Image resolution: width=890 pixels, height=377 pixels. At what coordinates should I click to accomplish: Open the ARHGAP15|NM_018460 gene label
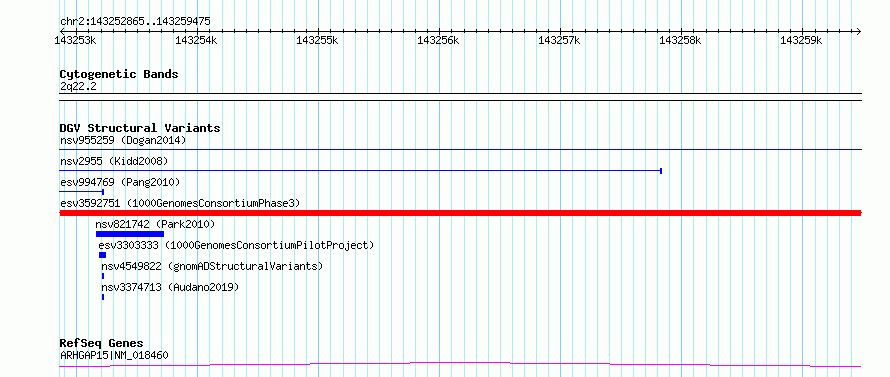(x=114, y=355)
